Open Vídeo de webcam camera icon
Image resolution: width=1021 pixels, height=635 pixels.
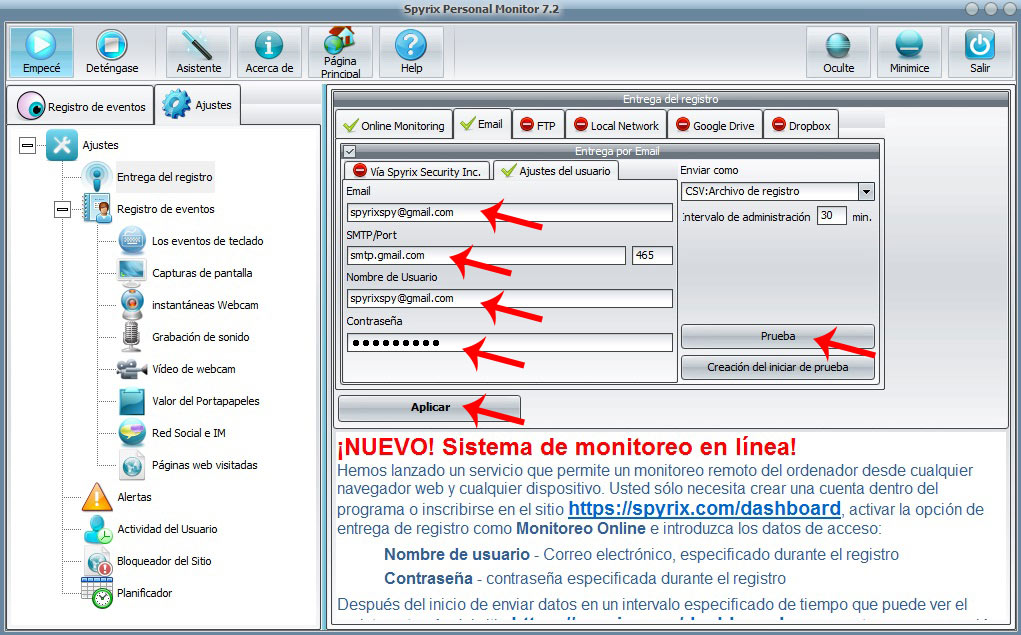[132, 369]
